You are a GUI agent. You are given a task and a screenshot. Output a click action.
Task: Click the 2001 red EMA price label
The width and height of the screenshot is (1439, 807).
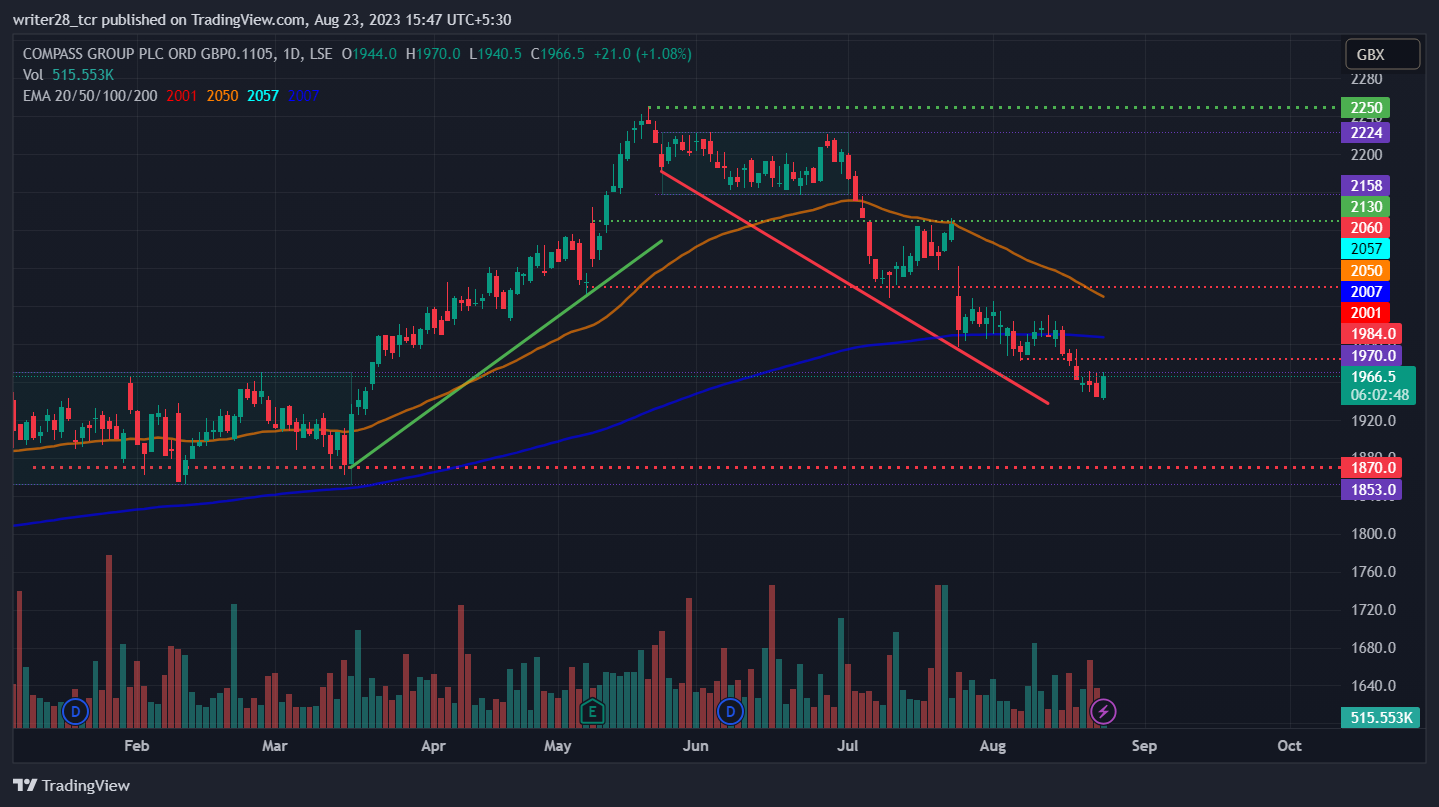click(x=1365, y=313)
